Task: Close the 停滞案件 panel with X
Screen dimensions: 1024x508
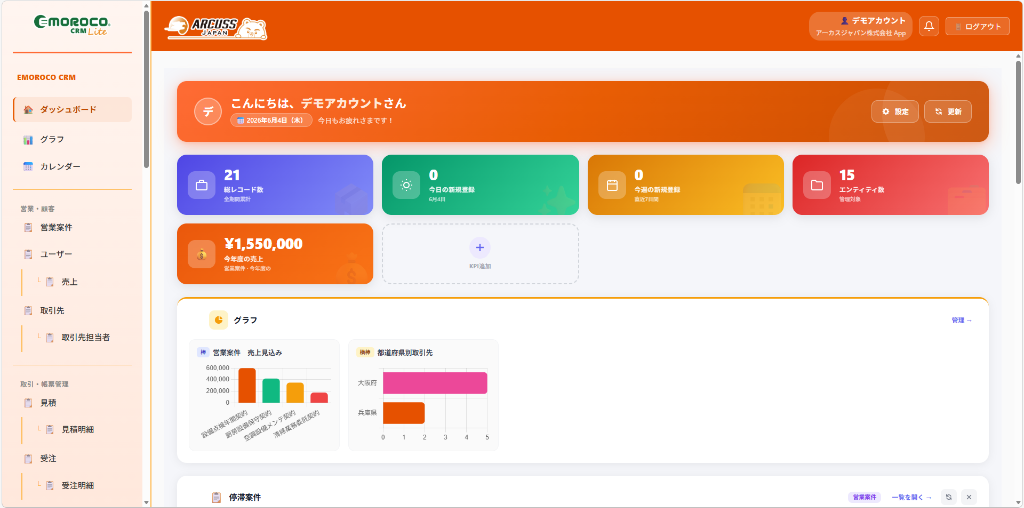Action: pos(969,497)
